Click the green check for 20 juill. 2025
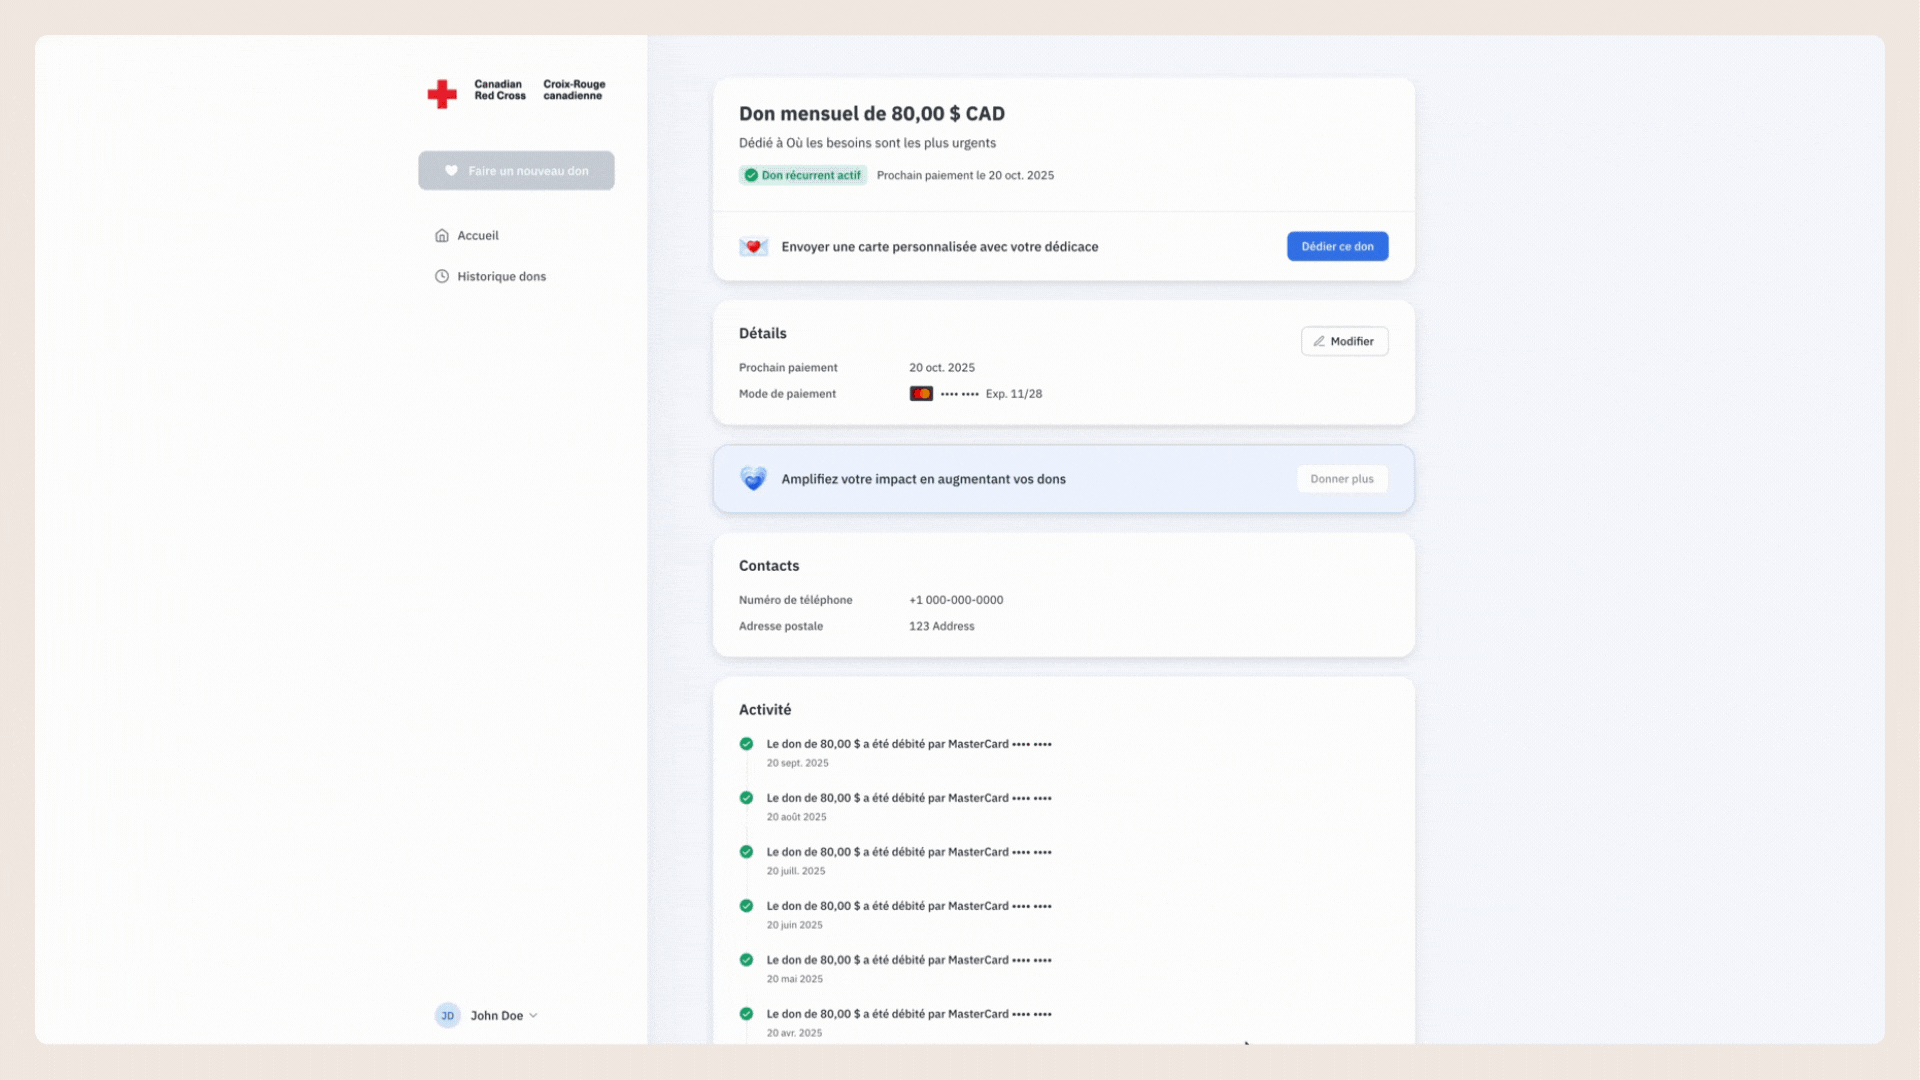This screenshot has width=1920, height=1080. [746, 852]
